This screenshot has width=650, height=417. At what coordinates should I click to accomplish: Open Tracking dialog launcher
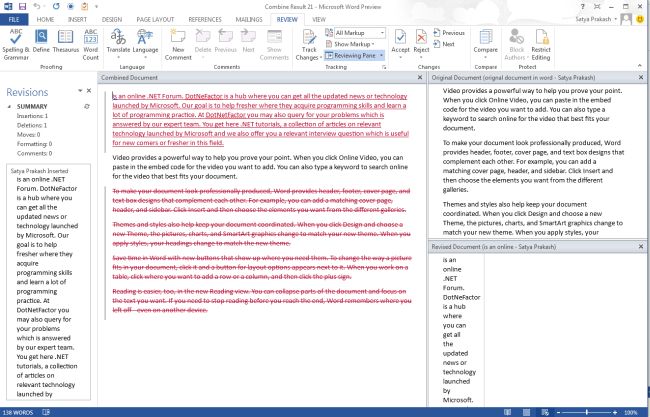[384, 67]
